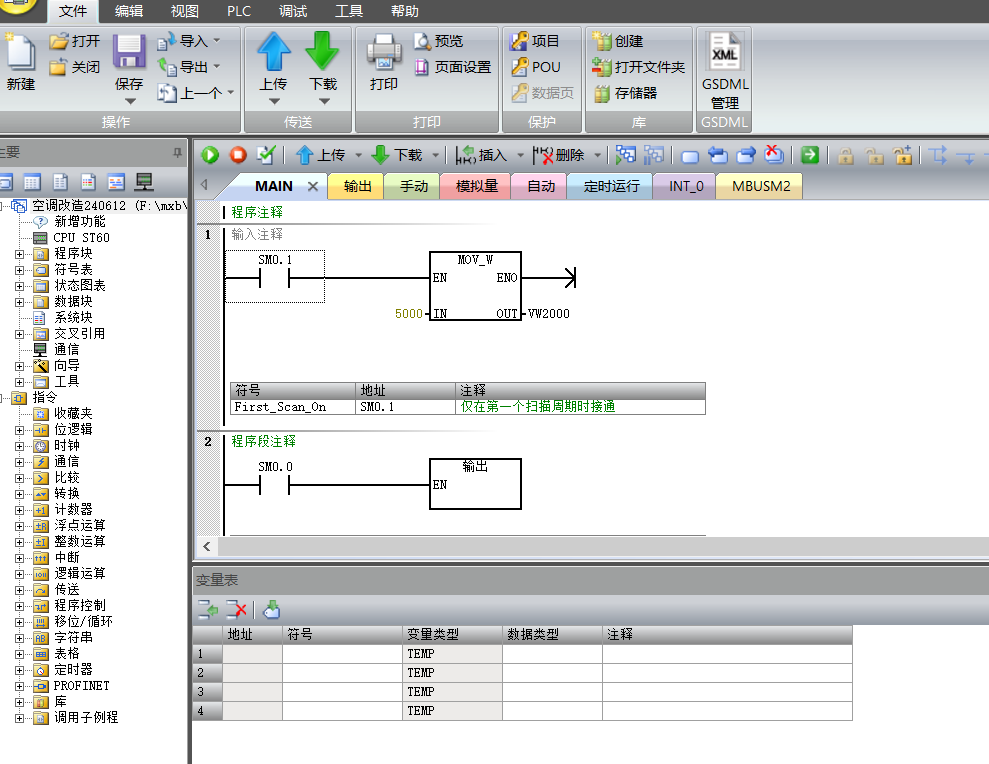Open the PLC ribbon tab

click(x=239, y=11)
